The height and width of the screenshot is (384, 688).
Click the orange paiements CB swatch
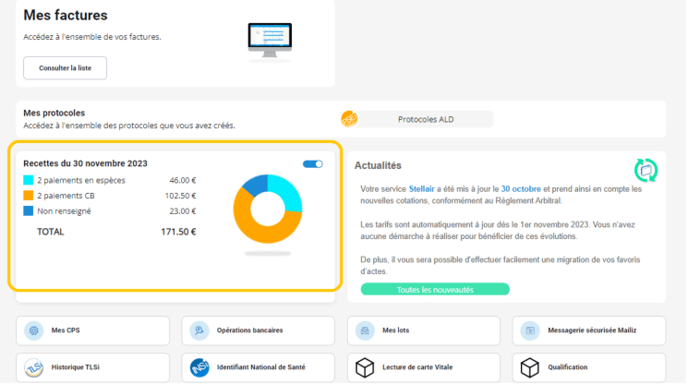[x=28, y=195]
